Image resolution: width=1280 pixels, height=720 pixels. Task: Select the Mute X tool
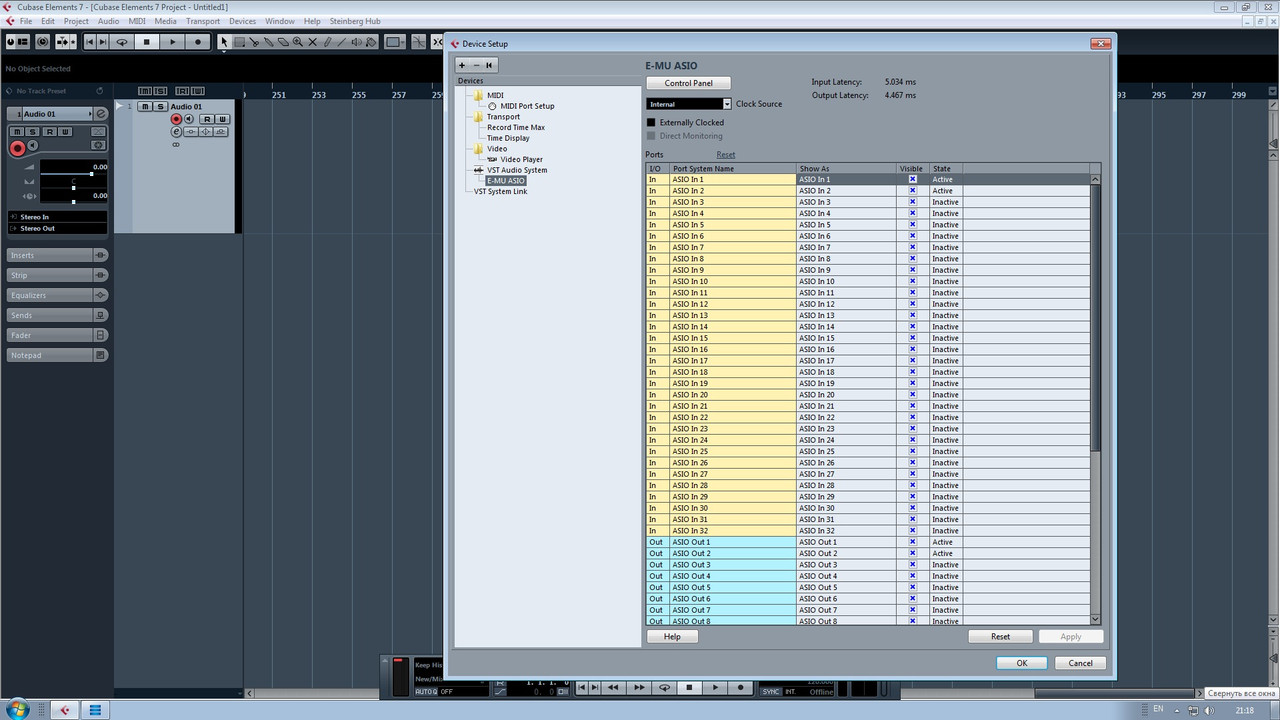(x=313, y=42)
